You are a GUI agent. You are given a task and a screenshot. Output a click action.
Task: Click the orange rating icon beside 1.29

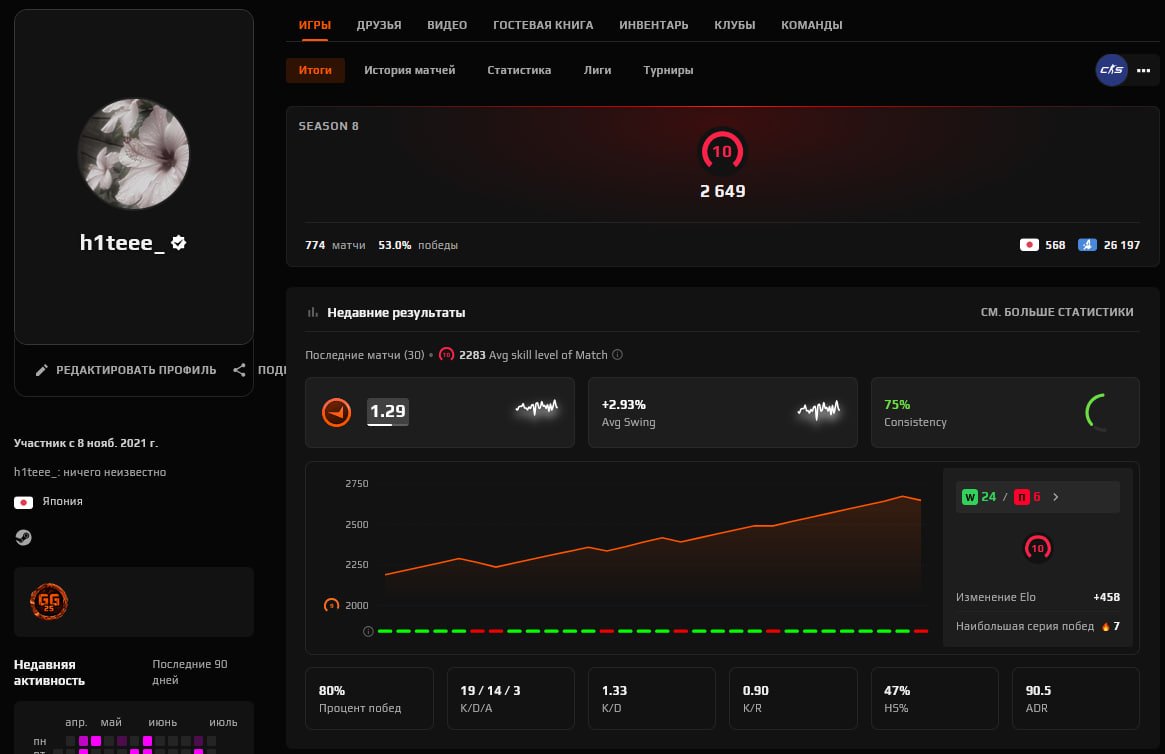(x=337, y=412)
